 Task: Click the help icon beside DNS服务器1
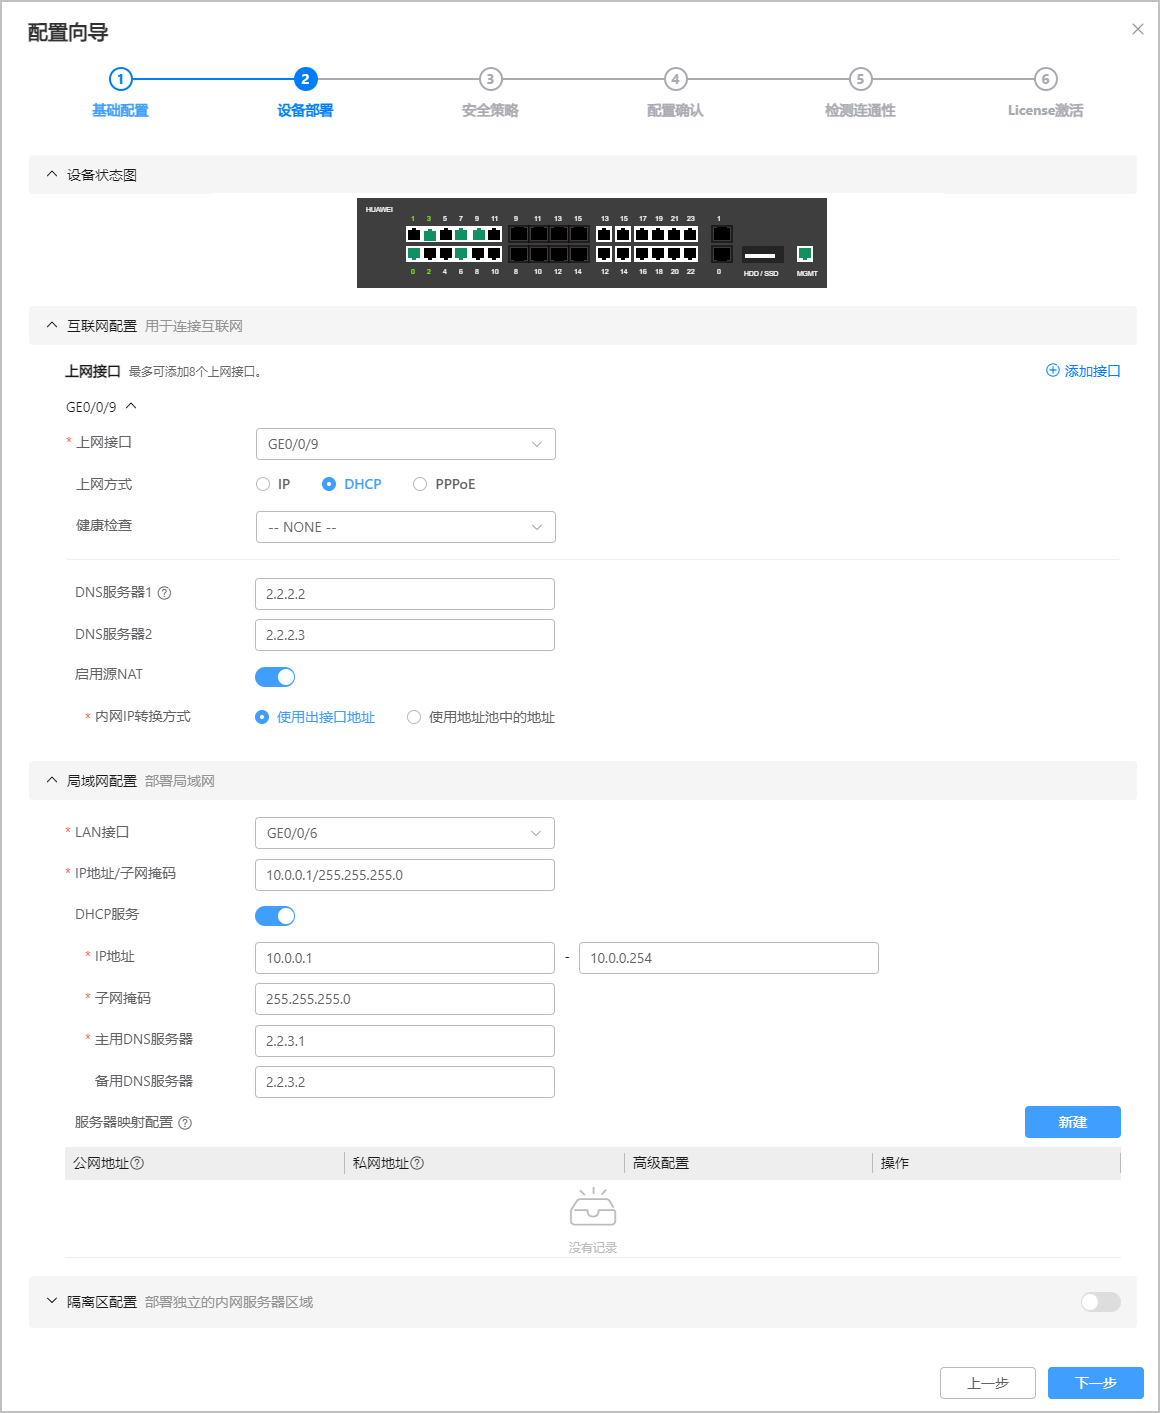(x=165, y=593)
